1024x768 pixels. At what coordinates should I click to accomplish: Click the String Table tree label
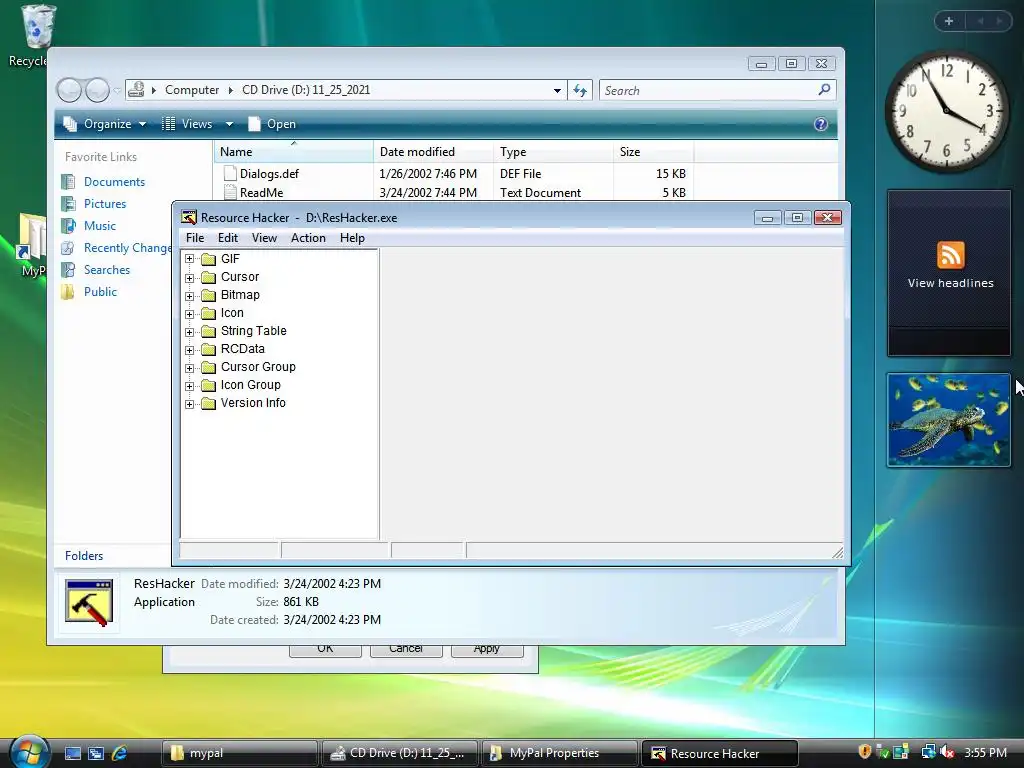tap(253, 330)
